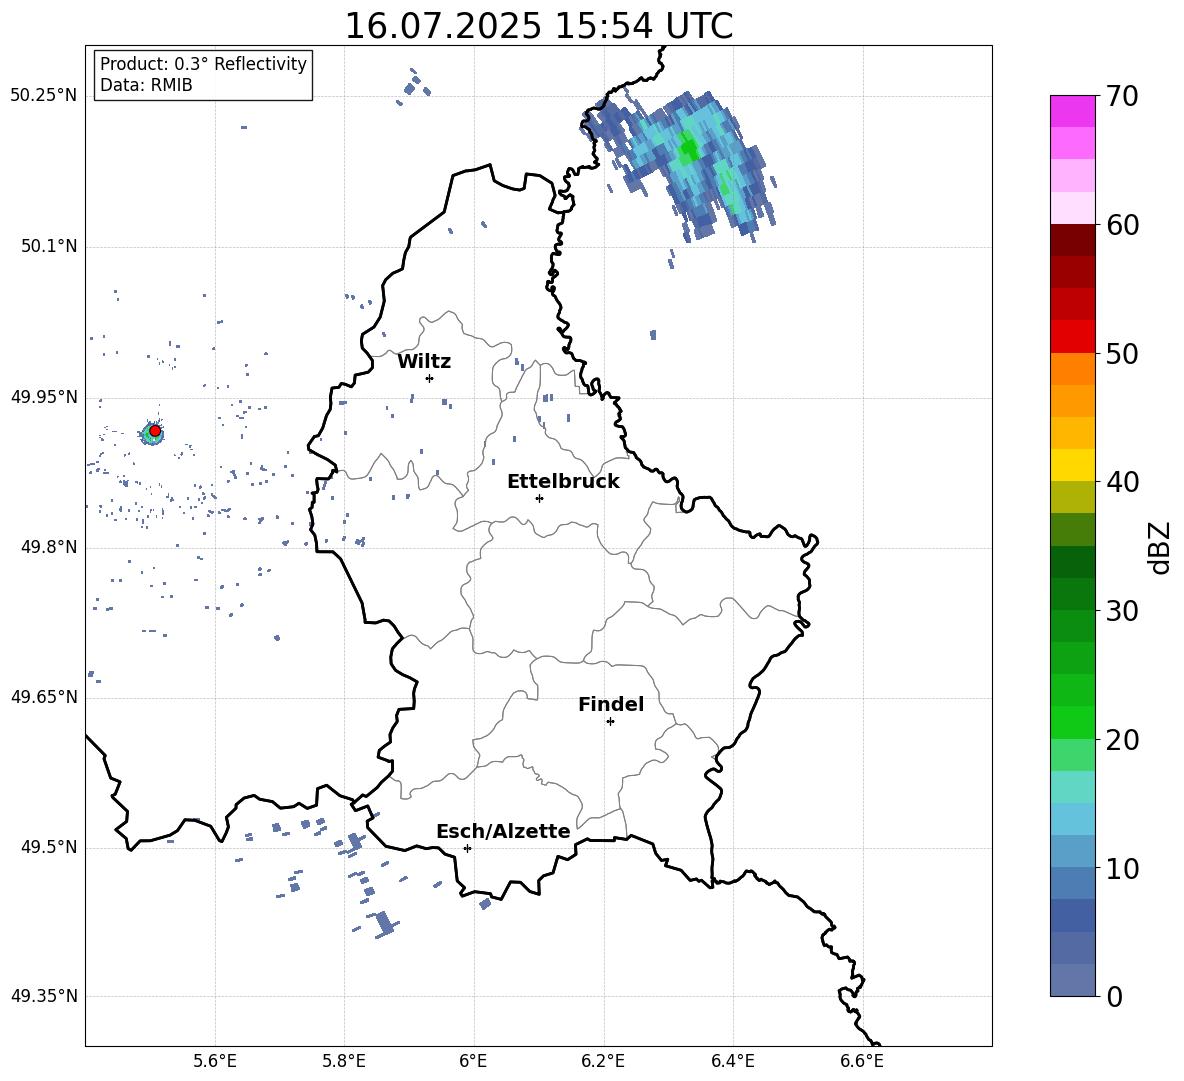Screen dimensions: 1184x1081
Task: Click the 30 colorbar tick label
Action: (1122, 611)
